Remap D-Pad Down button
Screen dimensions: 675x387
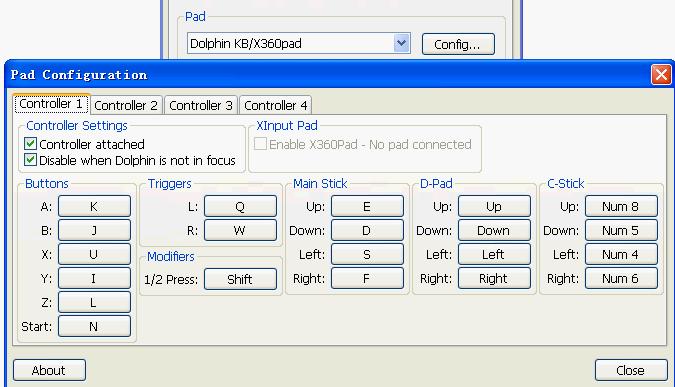494,230
